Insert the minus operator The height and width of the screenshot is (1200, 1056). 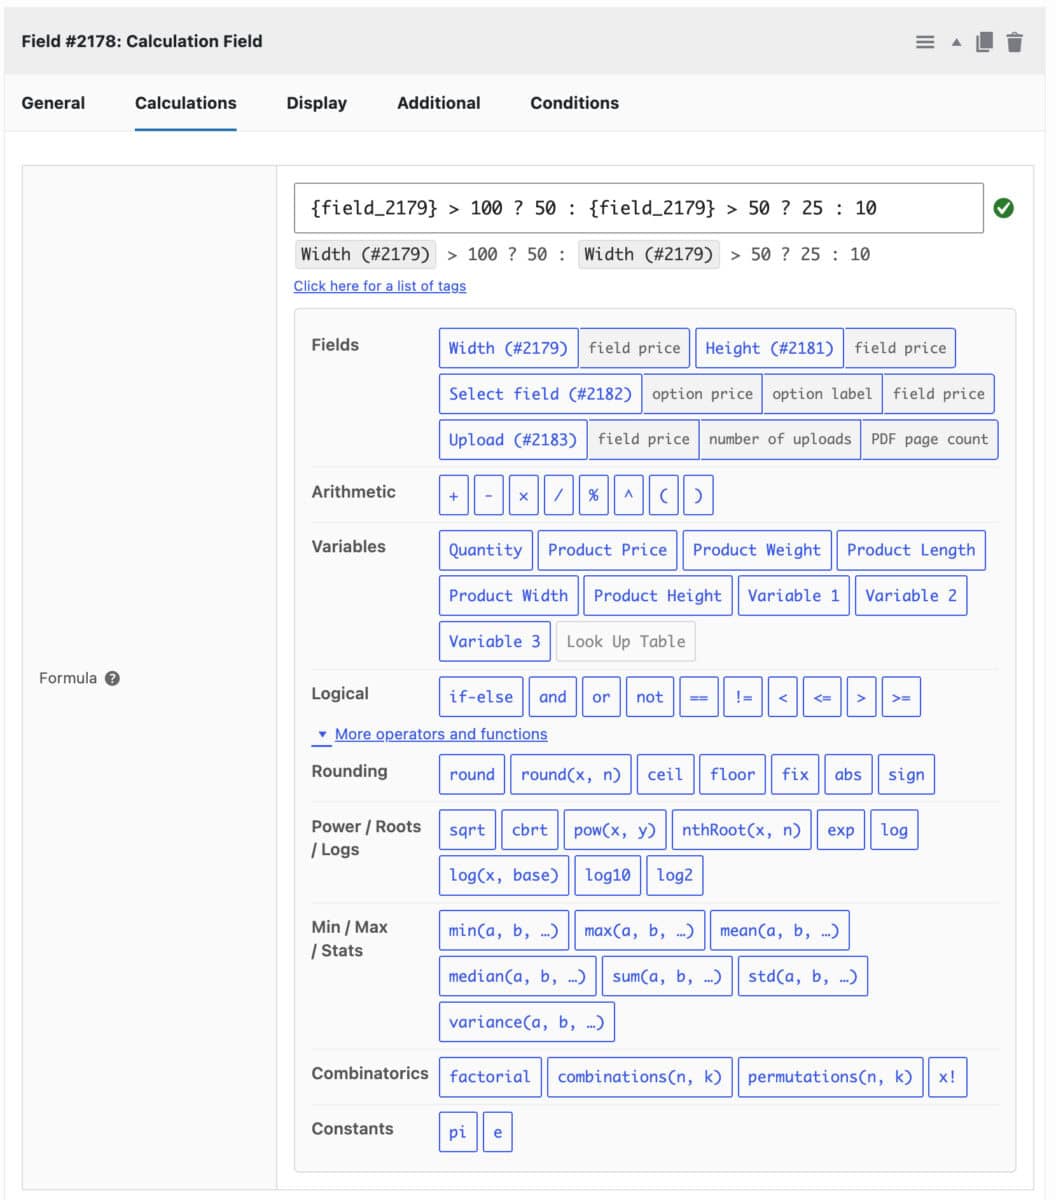488,496
